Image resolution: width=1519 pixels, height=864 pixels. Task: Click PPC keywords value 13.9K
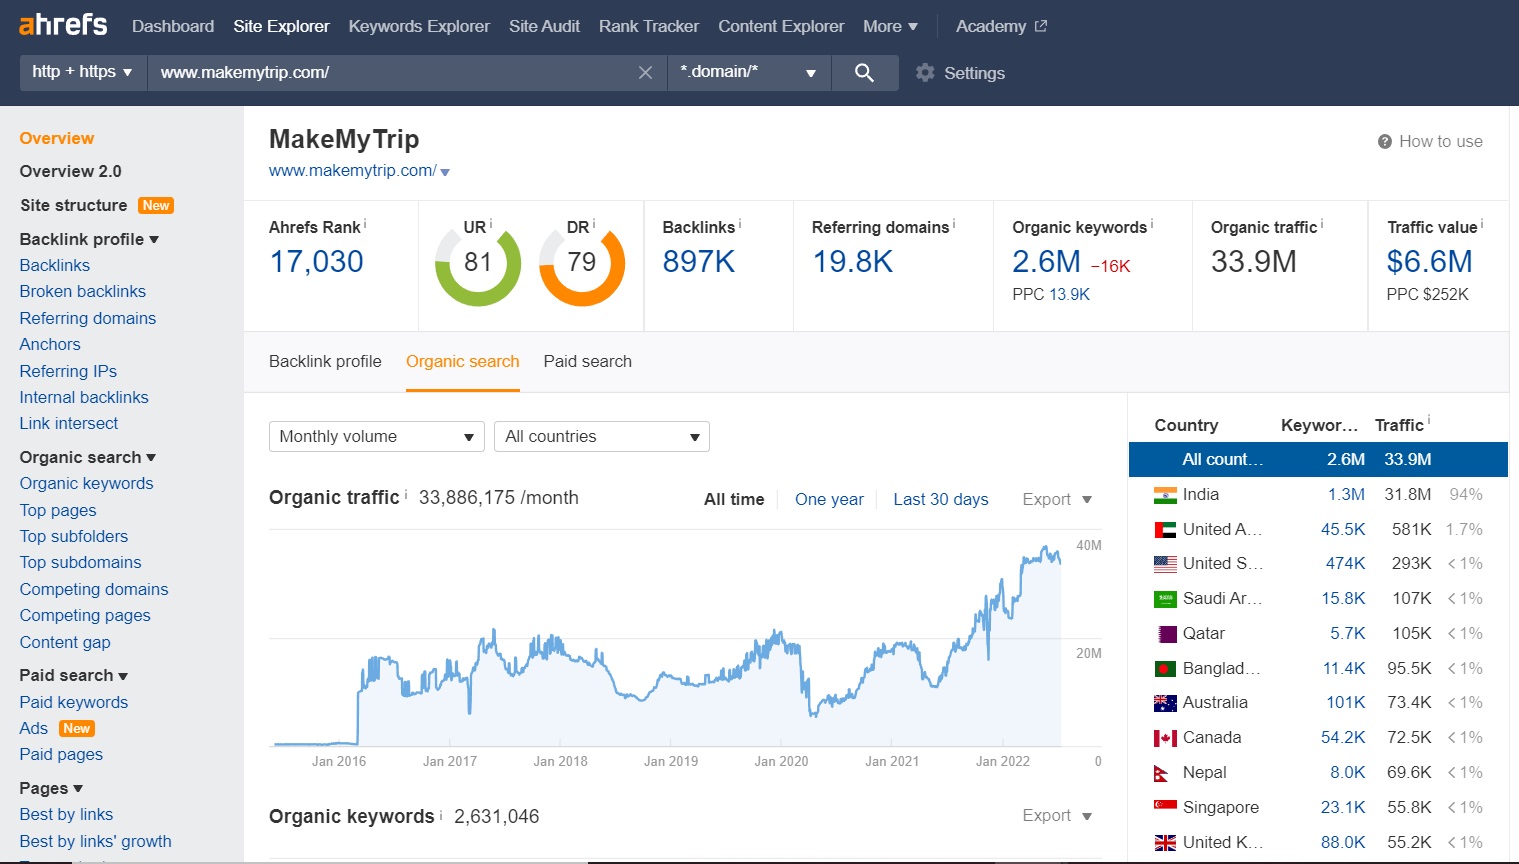pyautogui.click(x=1069, y=294)
